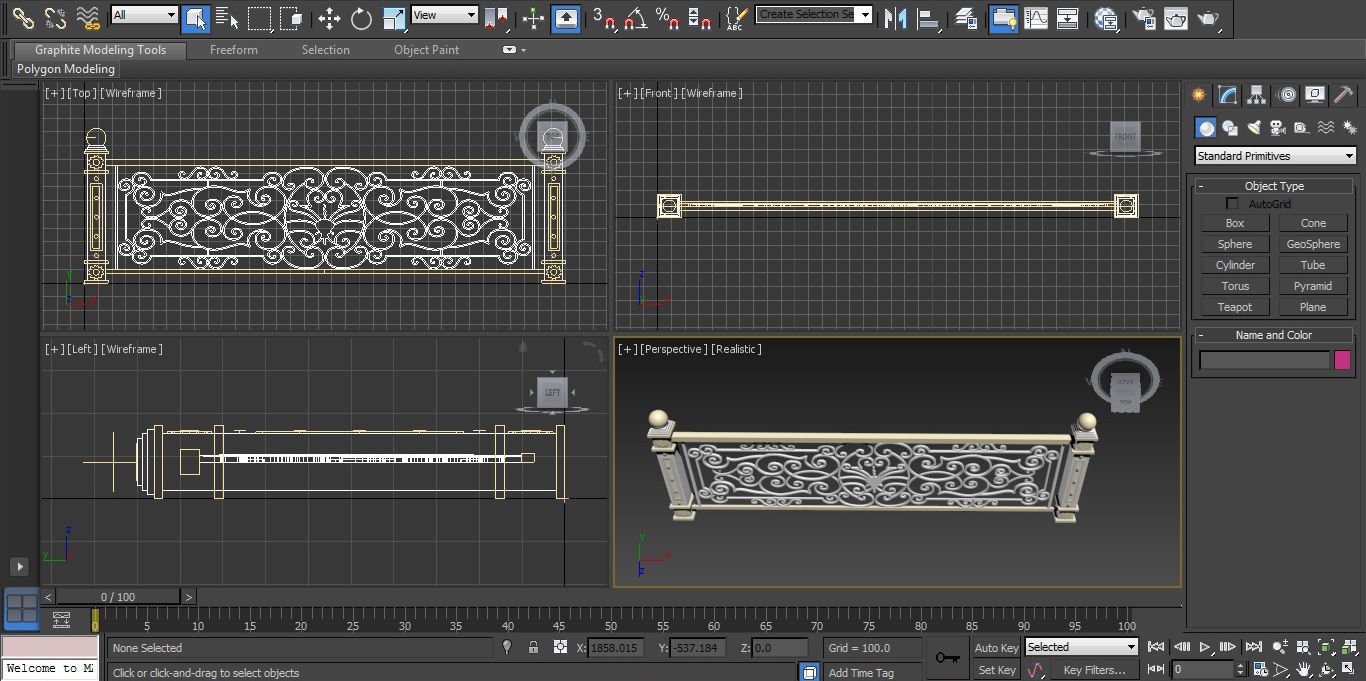Open the Hierarchy command panel tab

(x=1257, y=95)
